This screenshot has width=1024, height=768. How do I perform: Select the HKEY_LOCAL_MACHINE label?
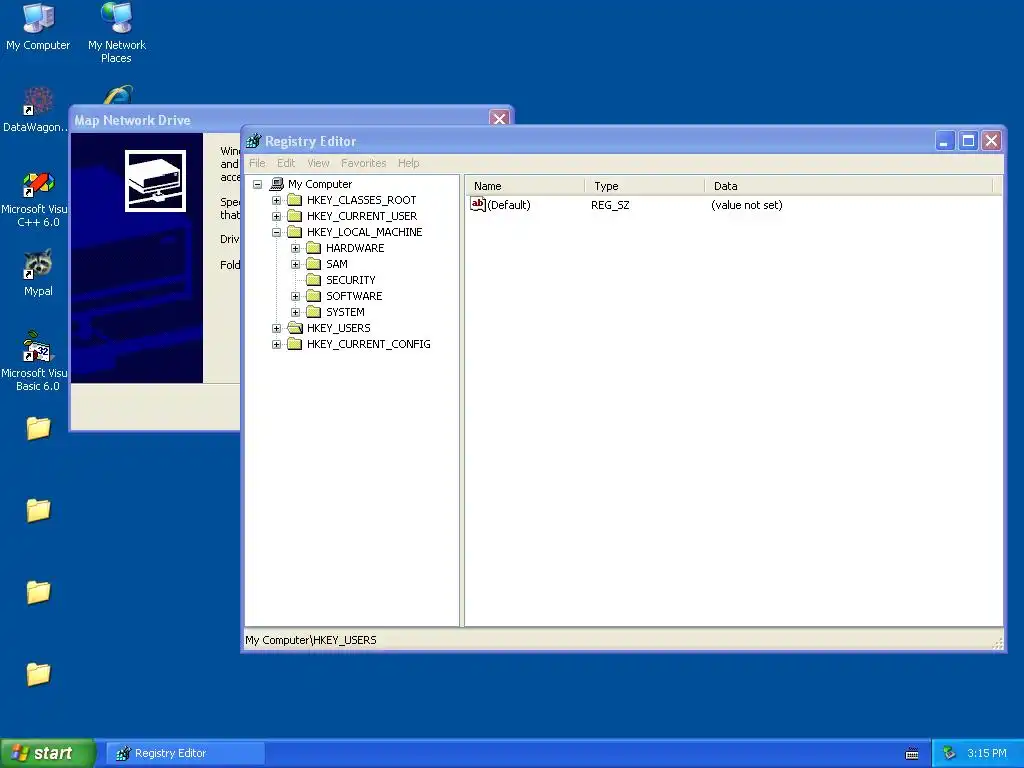364,232
